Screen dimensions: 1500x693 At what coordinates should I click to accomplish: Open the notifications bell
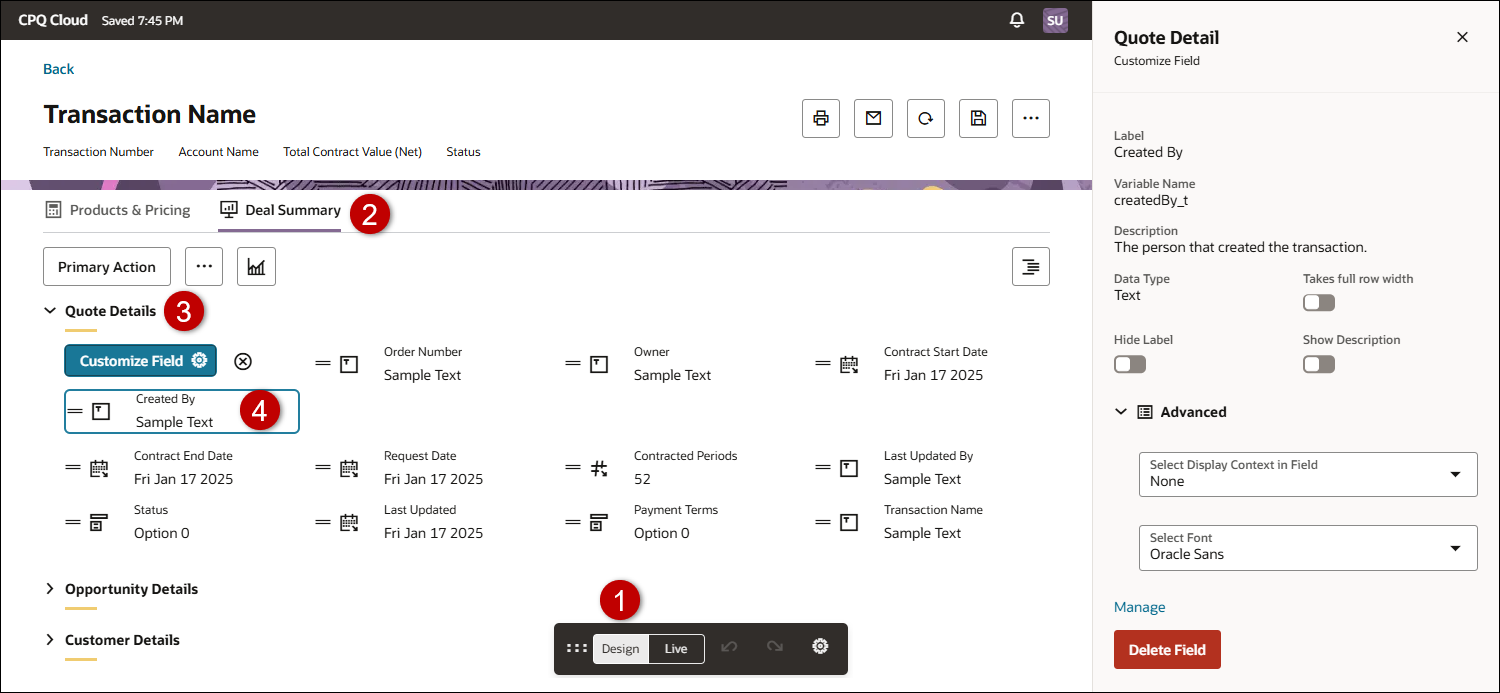point(1017,19)
